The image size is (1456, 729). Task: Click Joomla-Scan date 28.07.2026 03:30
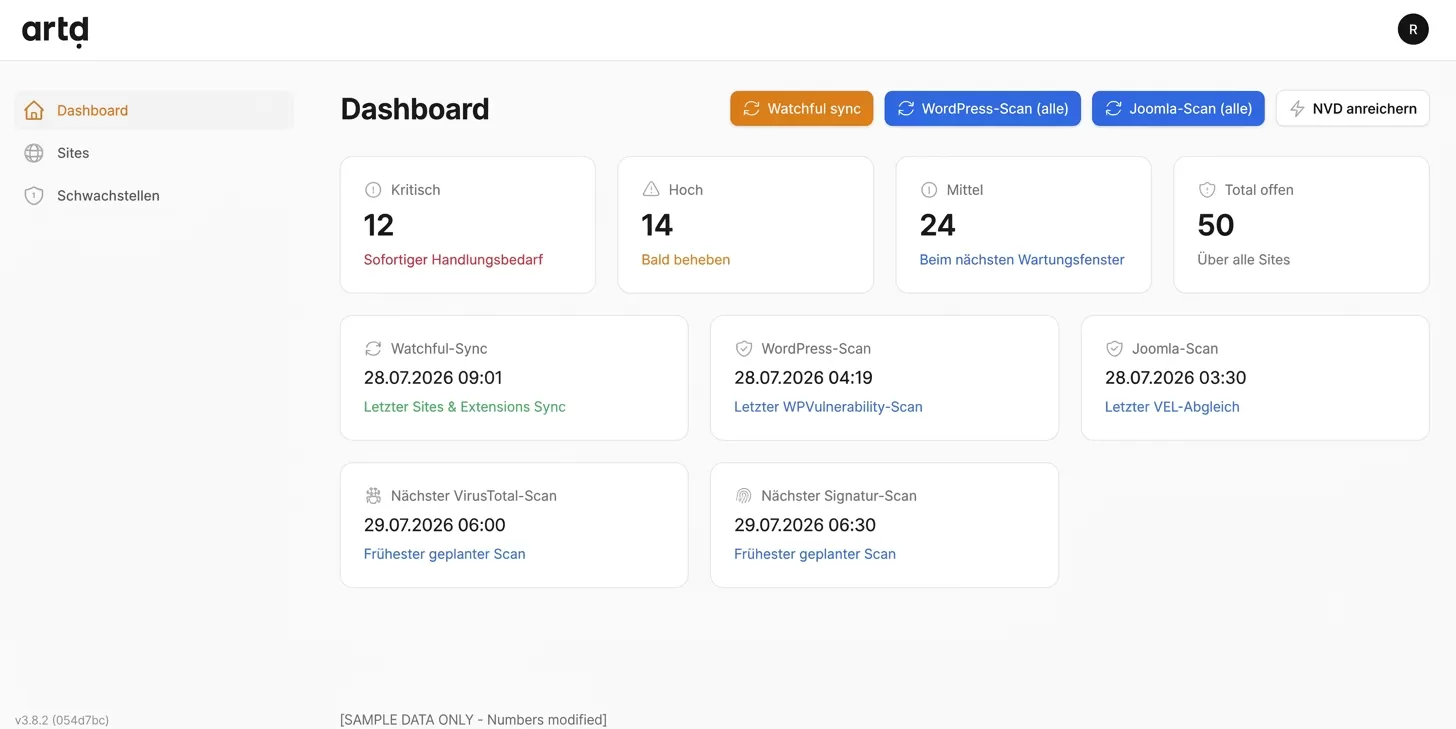click(1175, 378)
